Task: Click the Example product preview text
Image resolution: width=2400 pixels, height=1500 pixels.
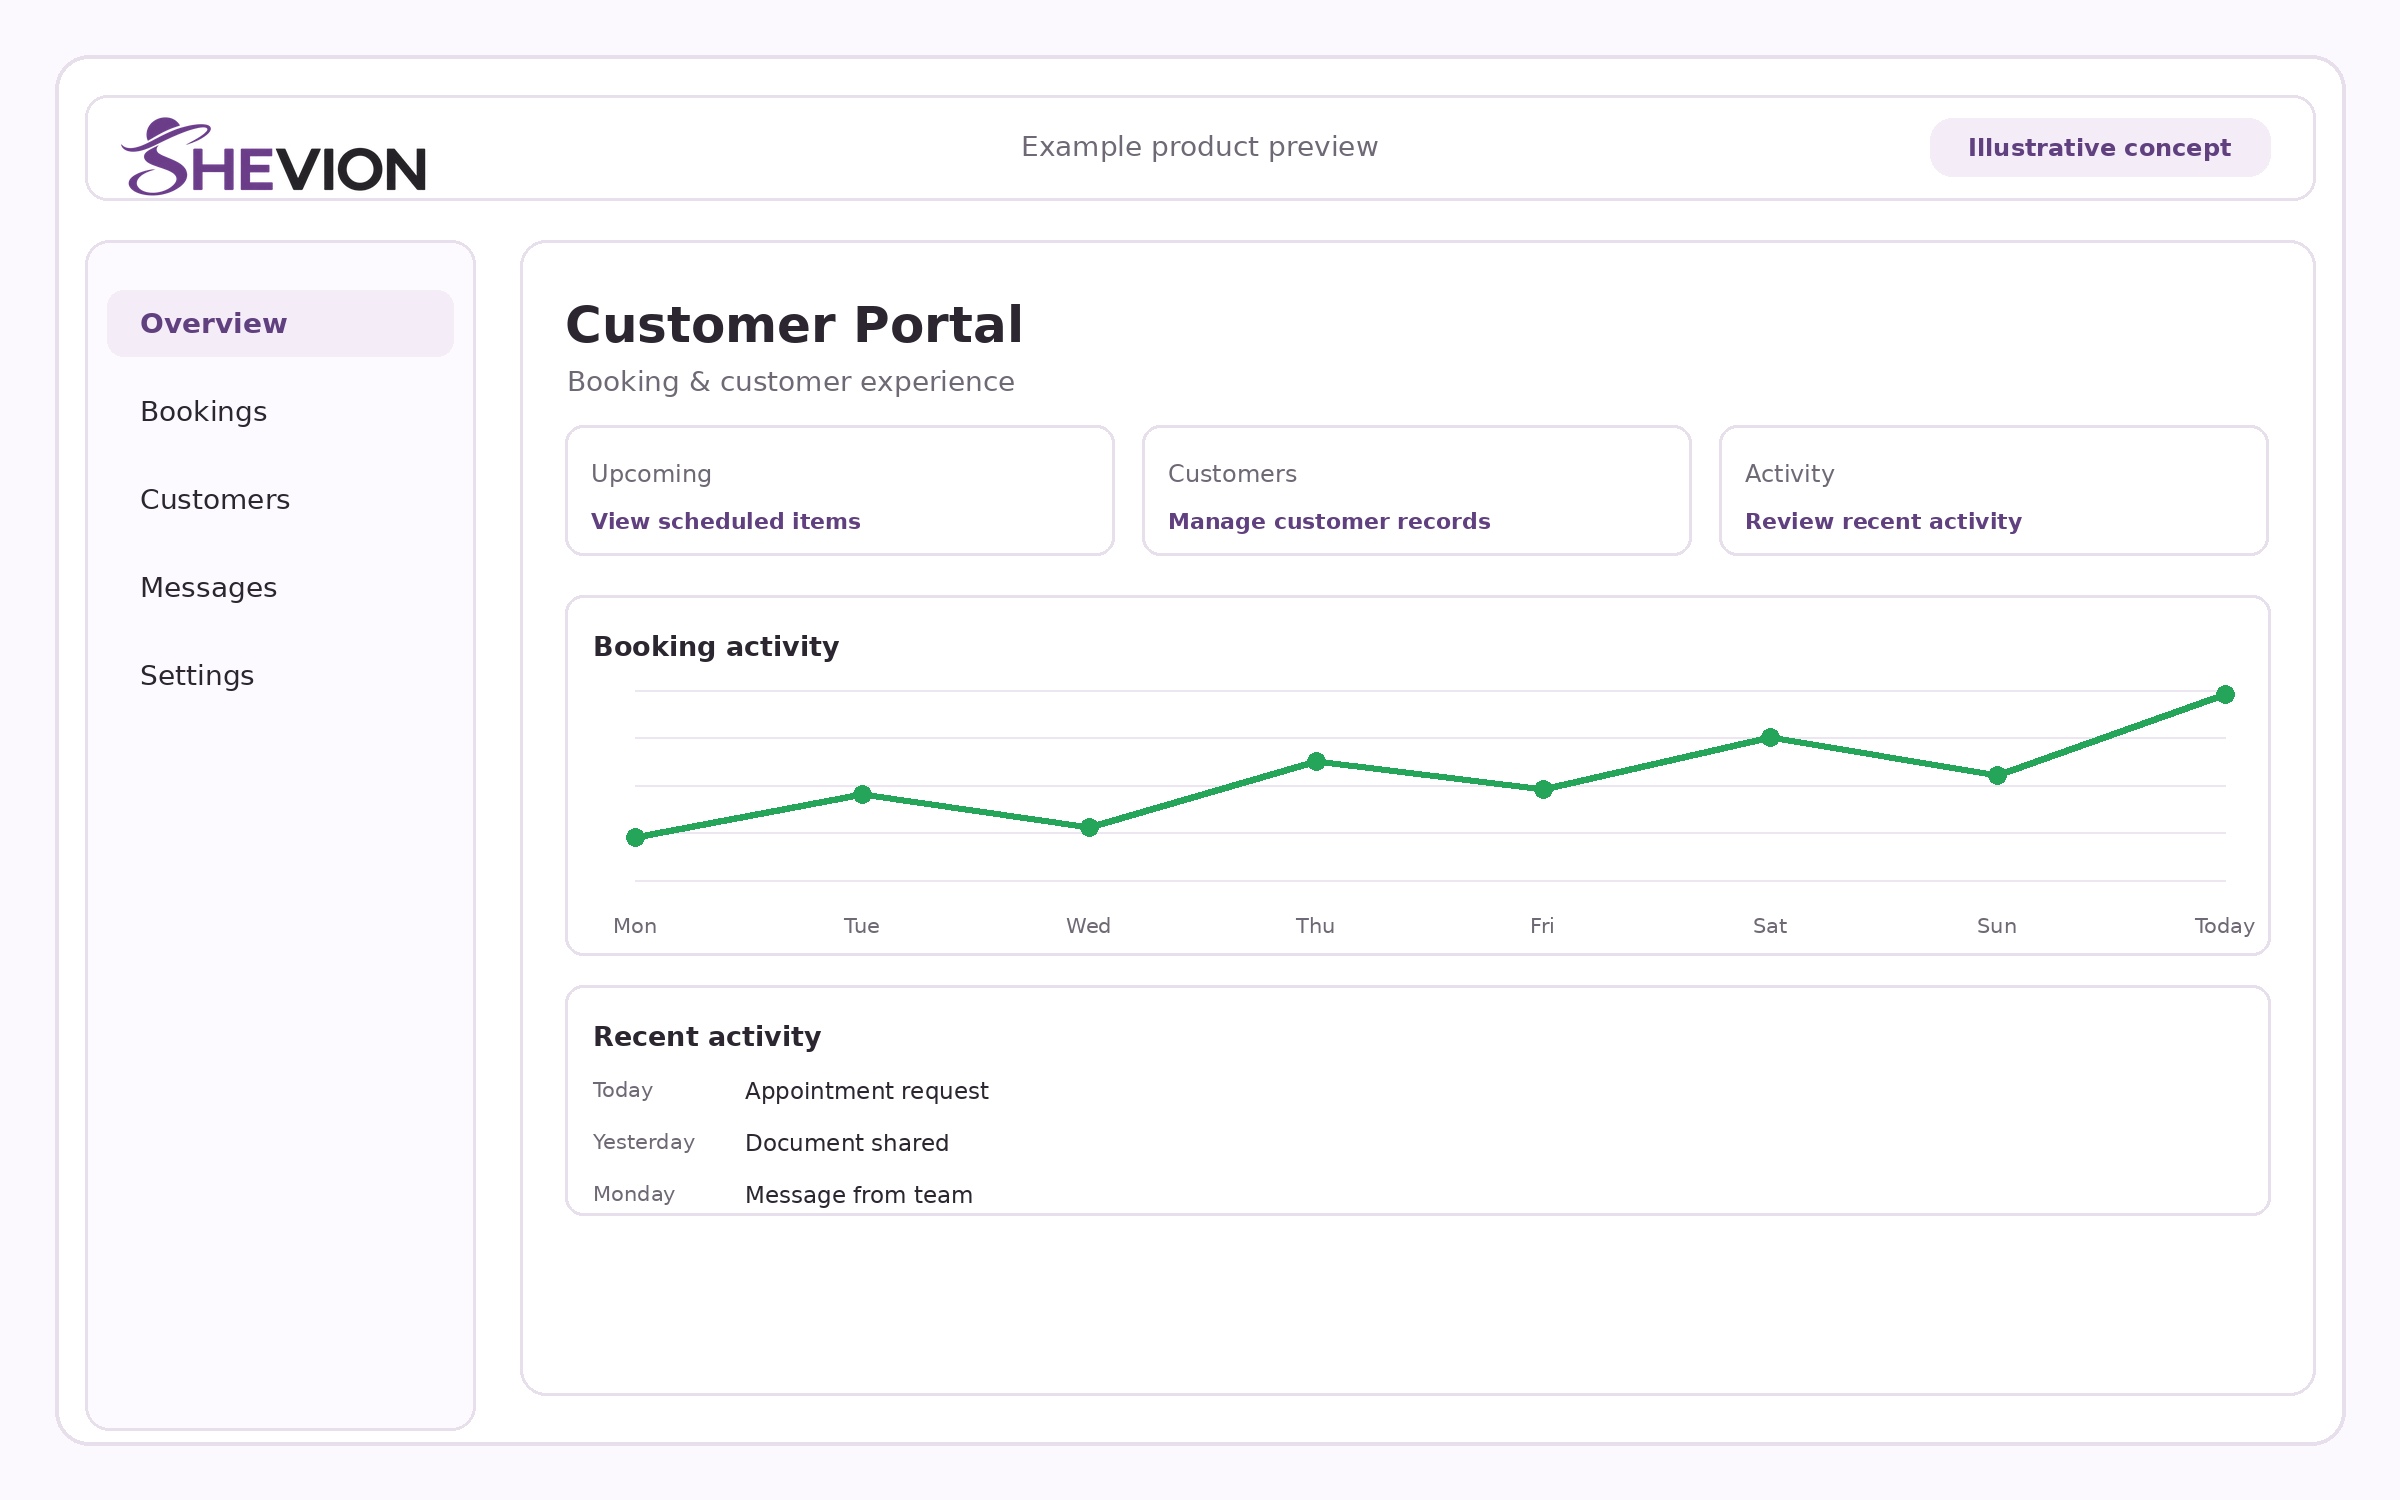Action: (1199, 147)
